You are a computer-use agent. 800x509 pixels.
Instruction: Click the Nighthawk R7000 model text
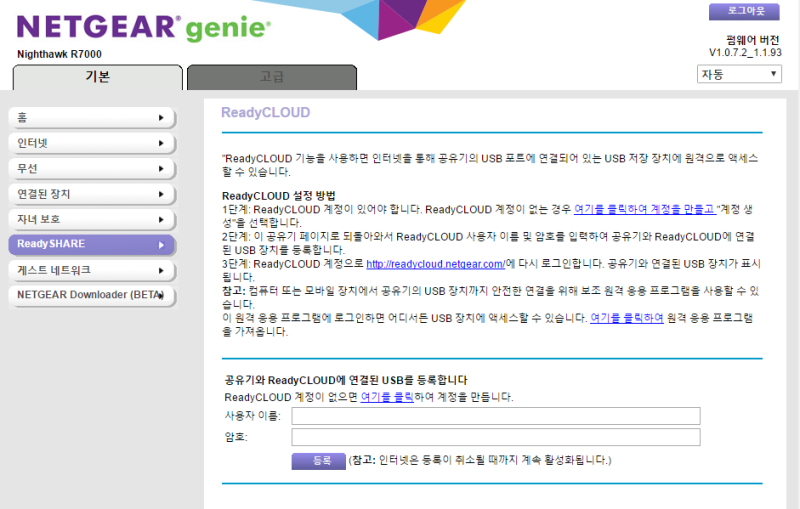tap(59, 54)
